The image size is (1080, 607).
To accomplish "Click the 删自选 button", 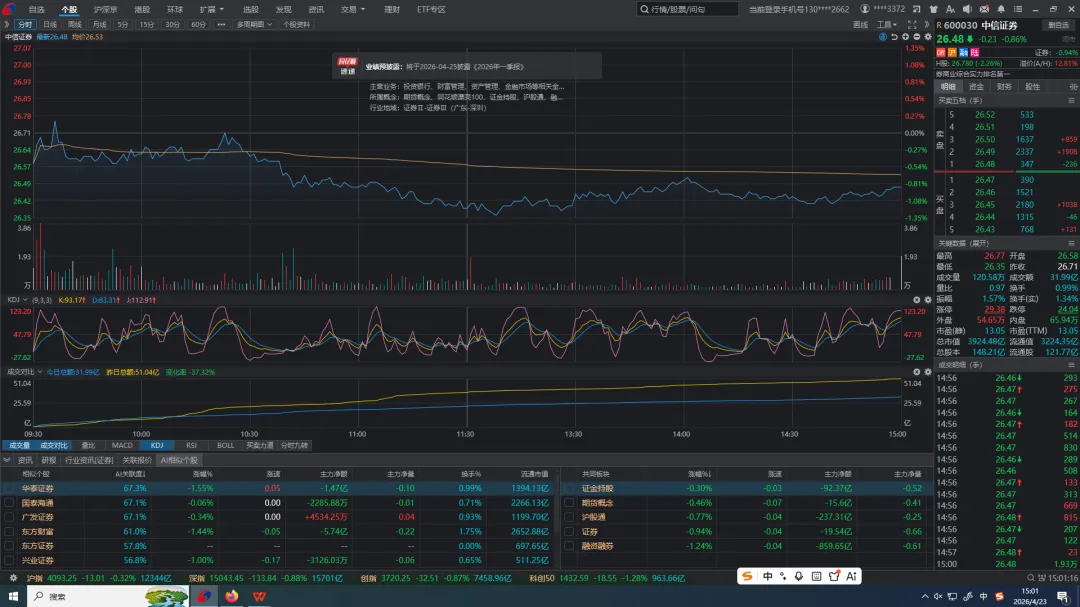I will coord(1057,25).
